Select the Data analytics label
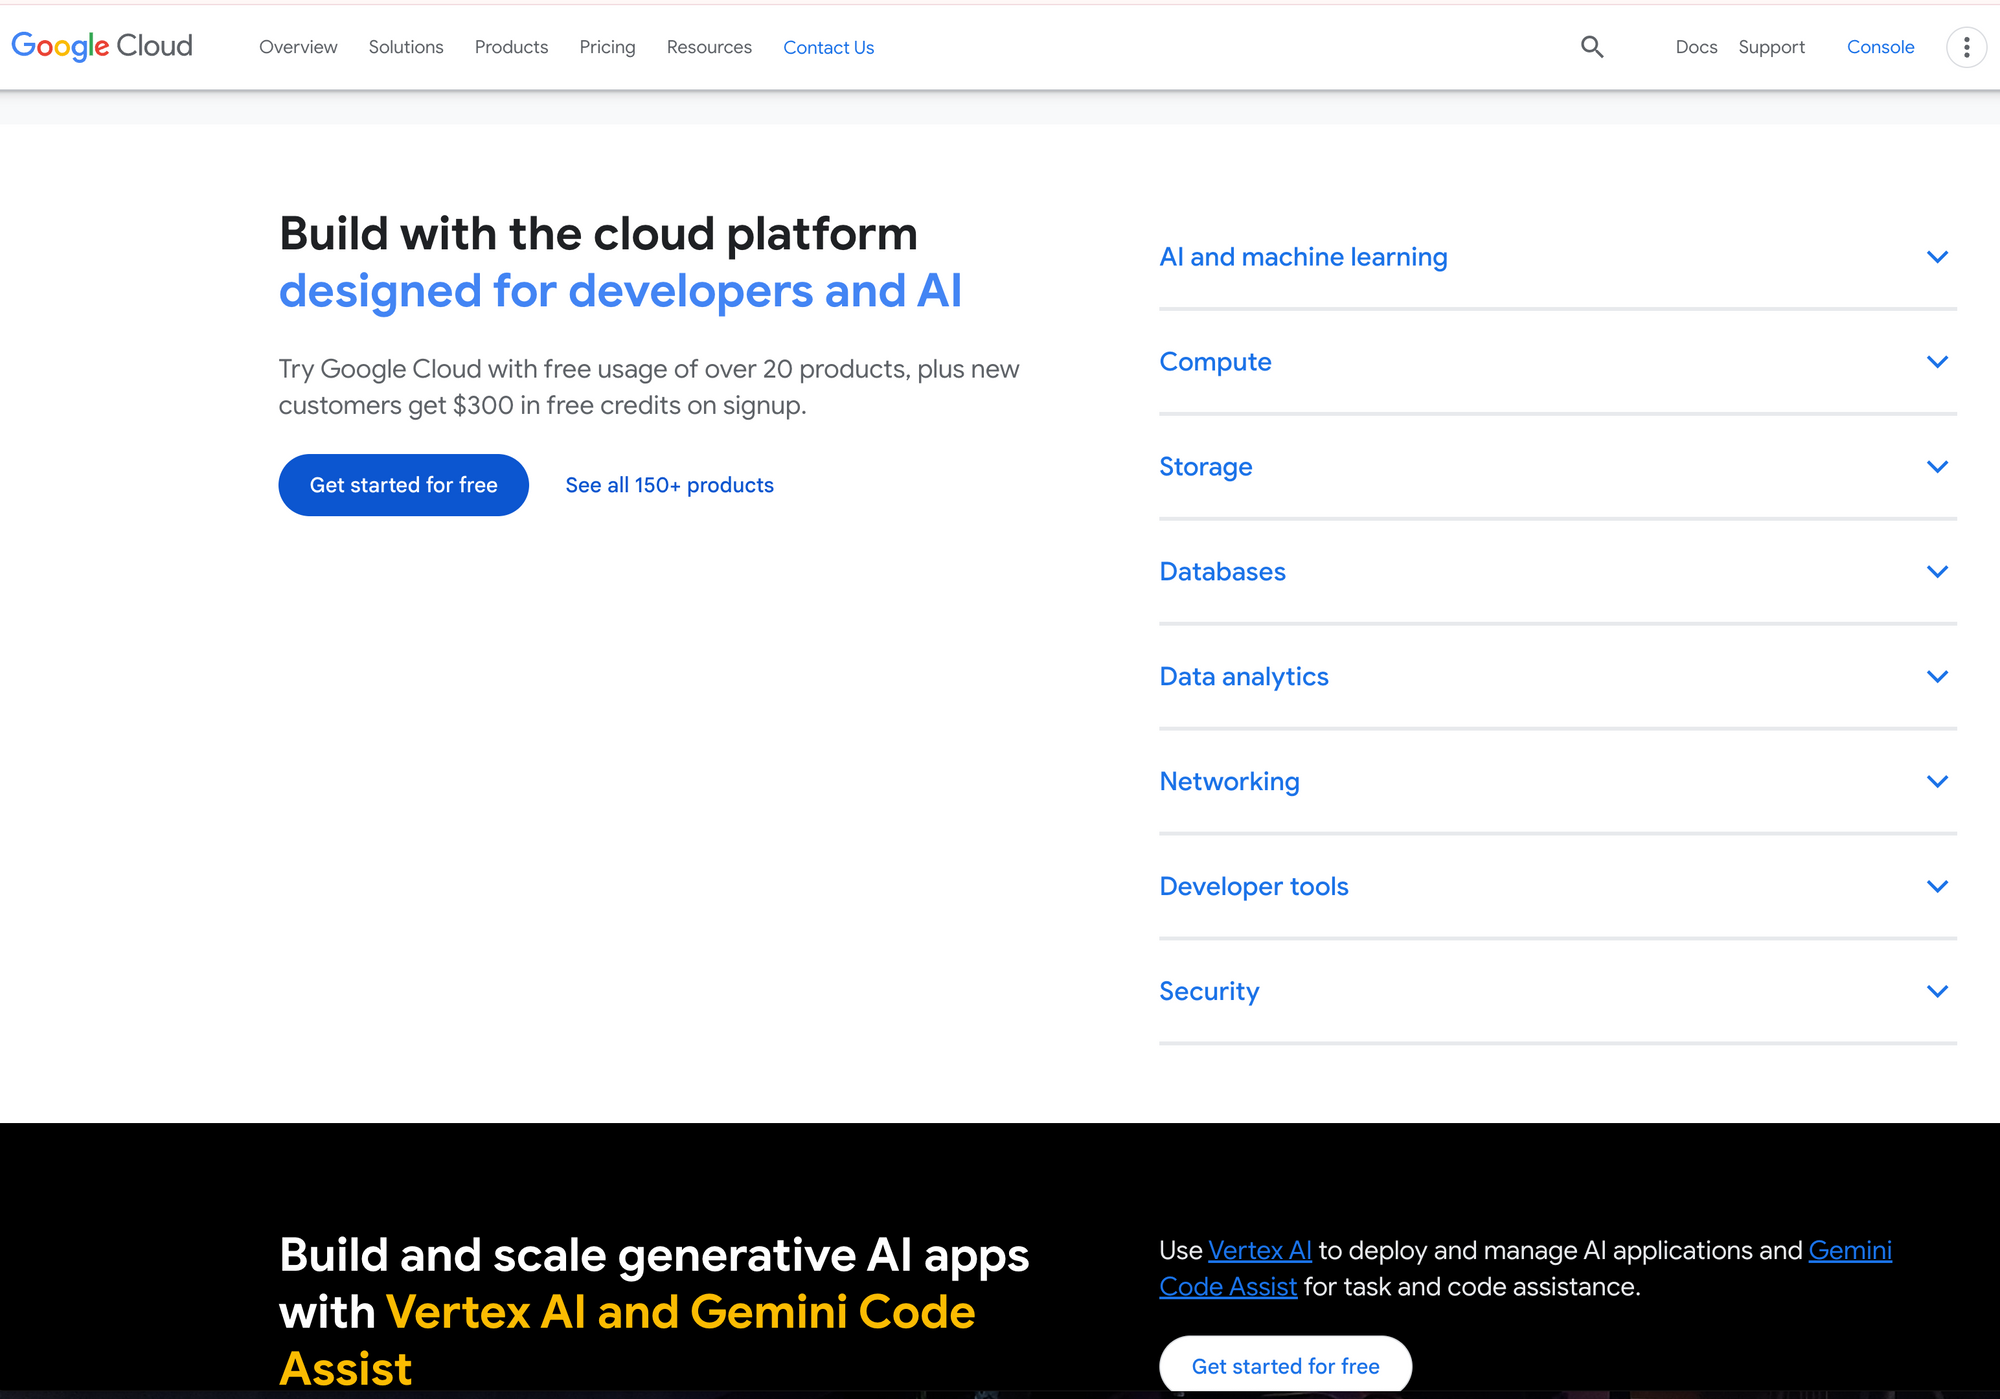2000x1399 pixels. 1243,677
